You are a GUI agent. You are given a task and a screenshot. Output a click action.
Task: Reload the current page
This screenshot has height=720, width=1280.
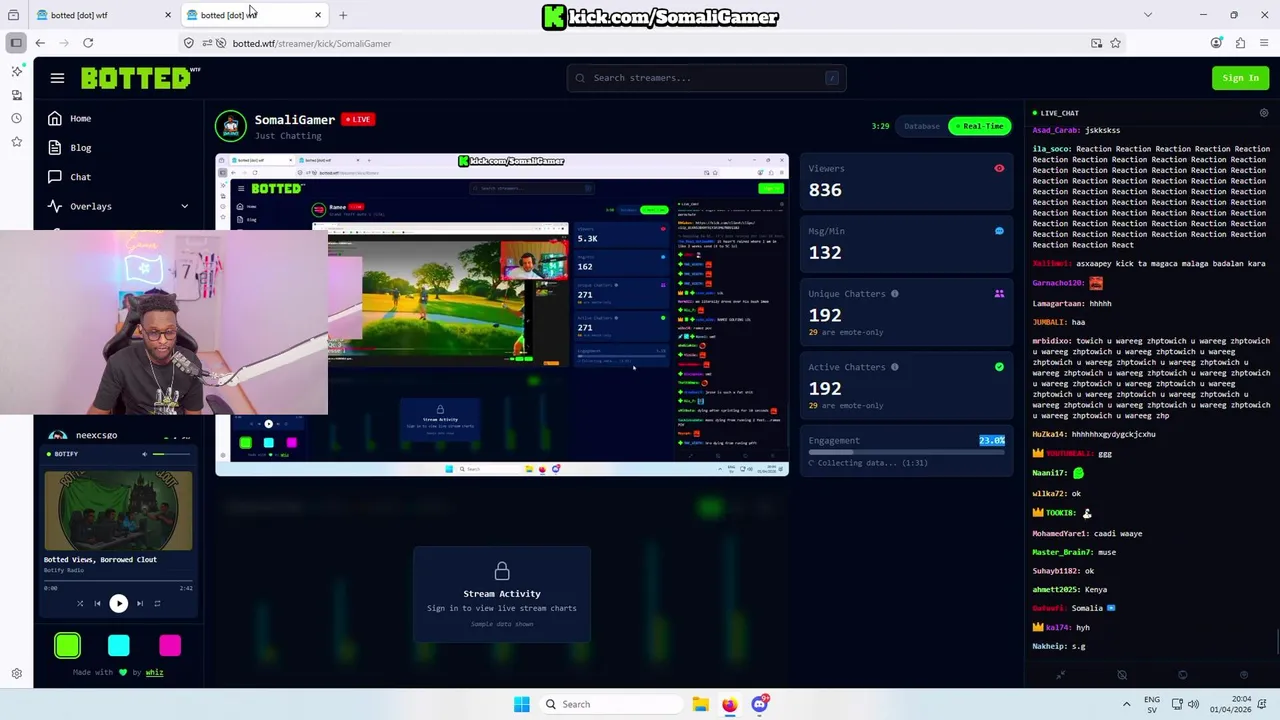[x=88, y=43]
